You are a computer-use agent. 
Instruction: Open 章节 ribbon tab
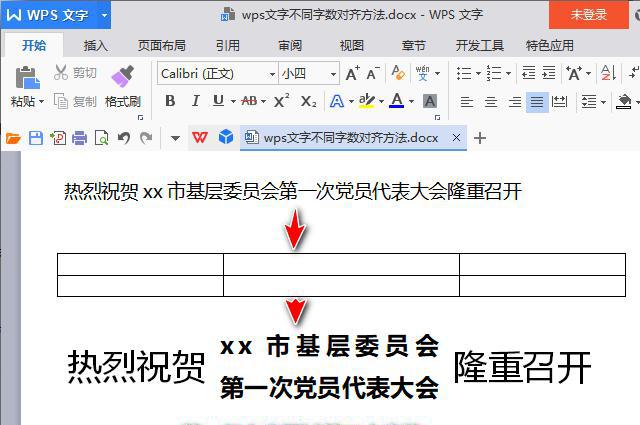(413, 45)
